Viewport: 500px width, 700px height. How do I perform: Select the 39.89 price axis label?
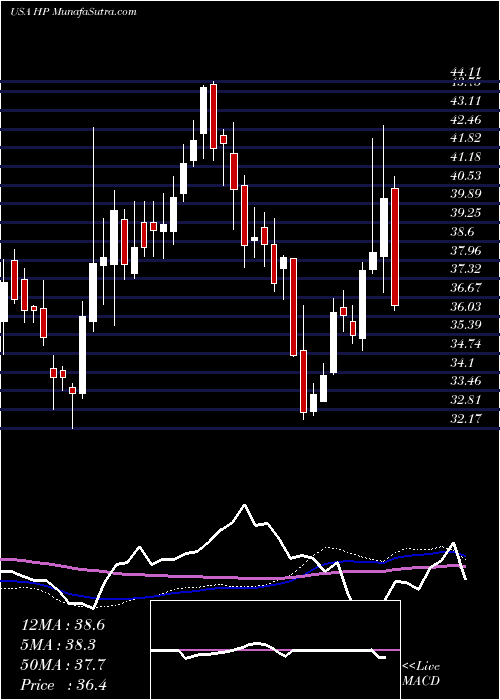tap(465, 194)
